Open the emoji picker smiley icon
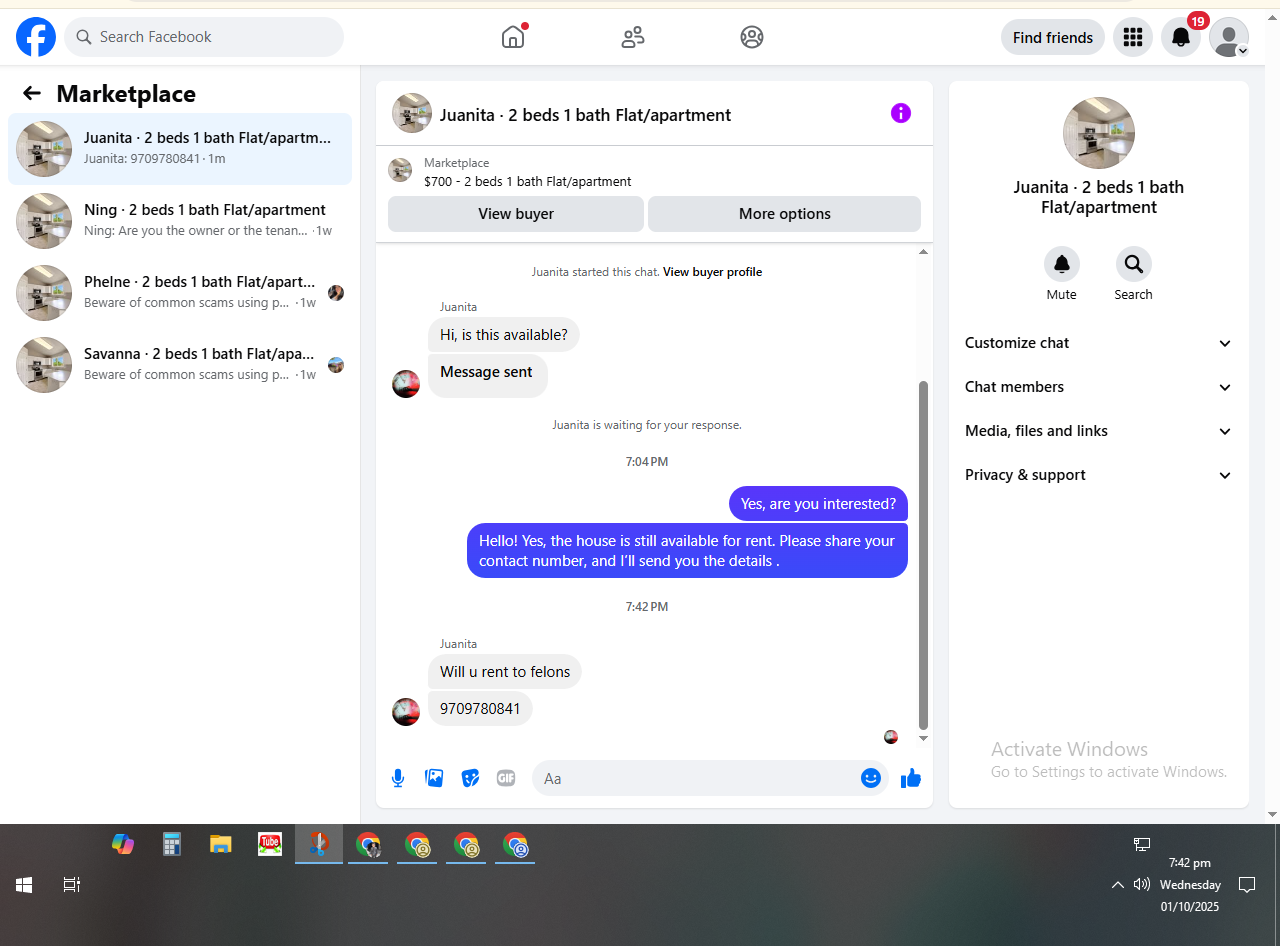 871,778
